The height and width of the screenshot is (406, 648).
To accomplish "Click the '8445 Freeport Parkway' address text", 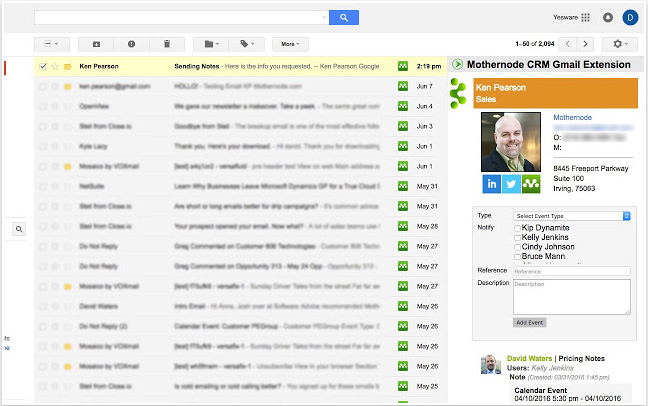I will pos(591,168).
